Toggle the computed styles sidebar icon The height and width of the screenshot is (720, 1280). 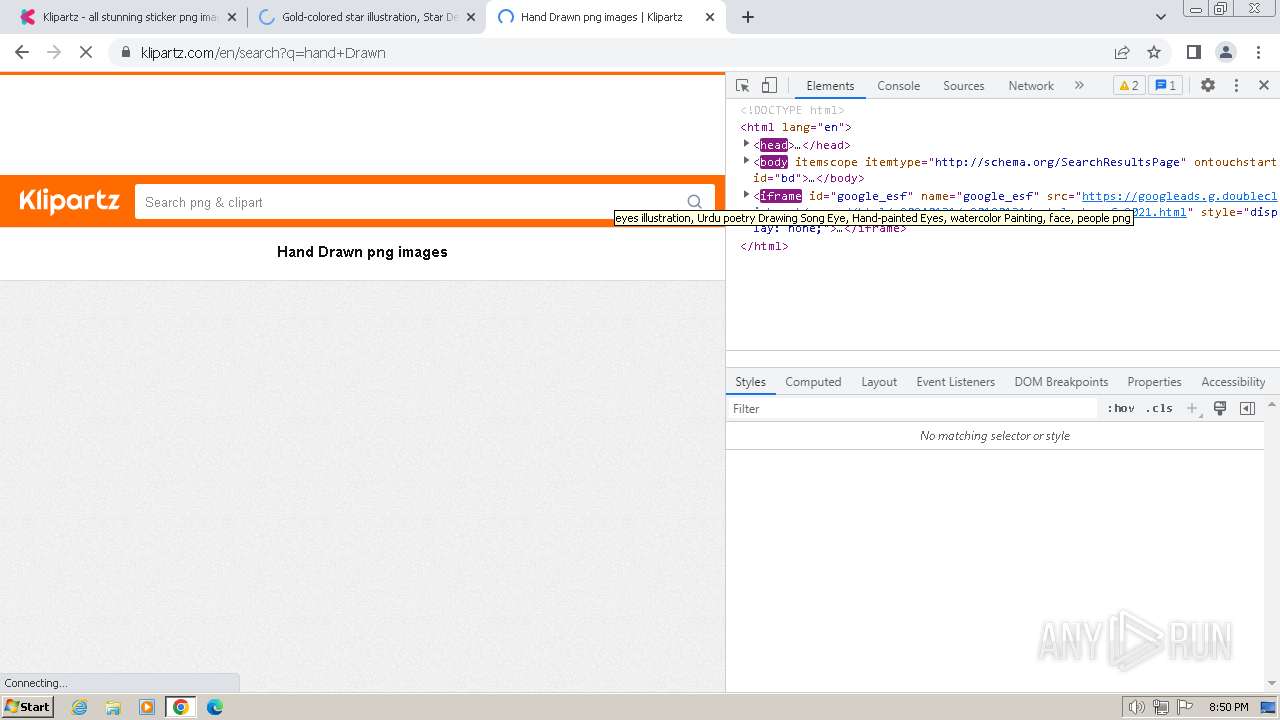(1247, 408)
